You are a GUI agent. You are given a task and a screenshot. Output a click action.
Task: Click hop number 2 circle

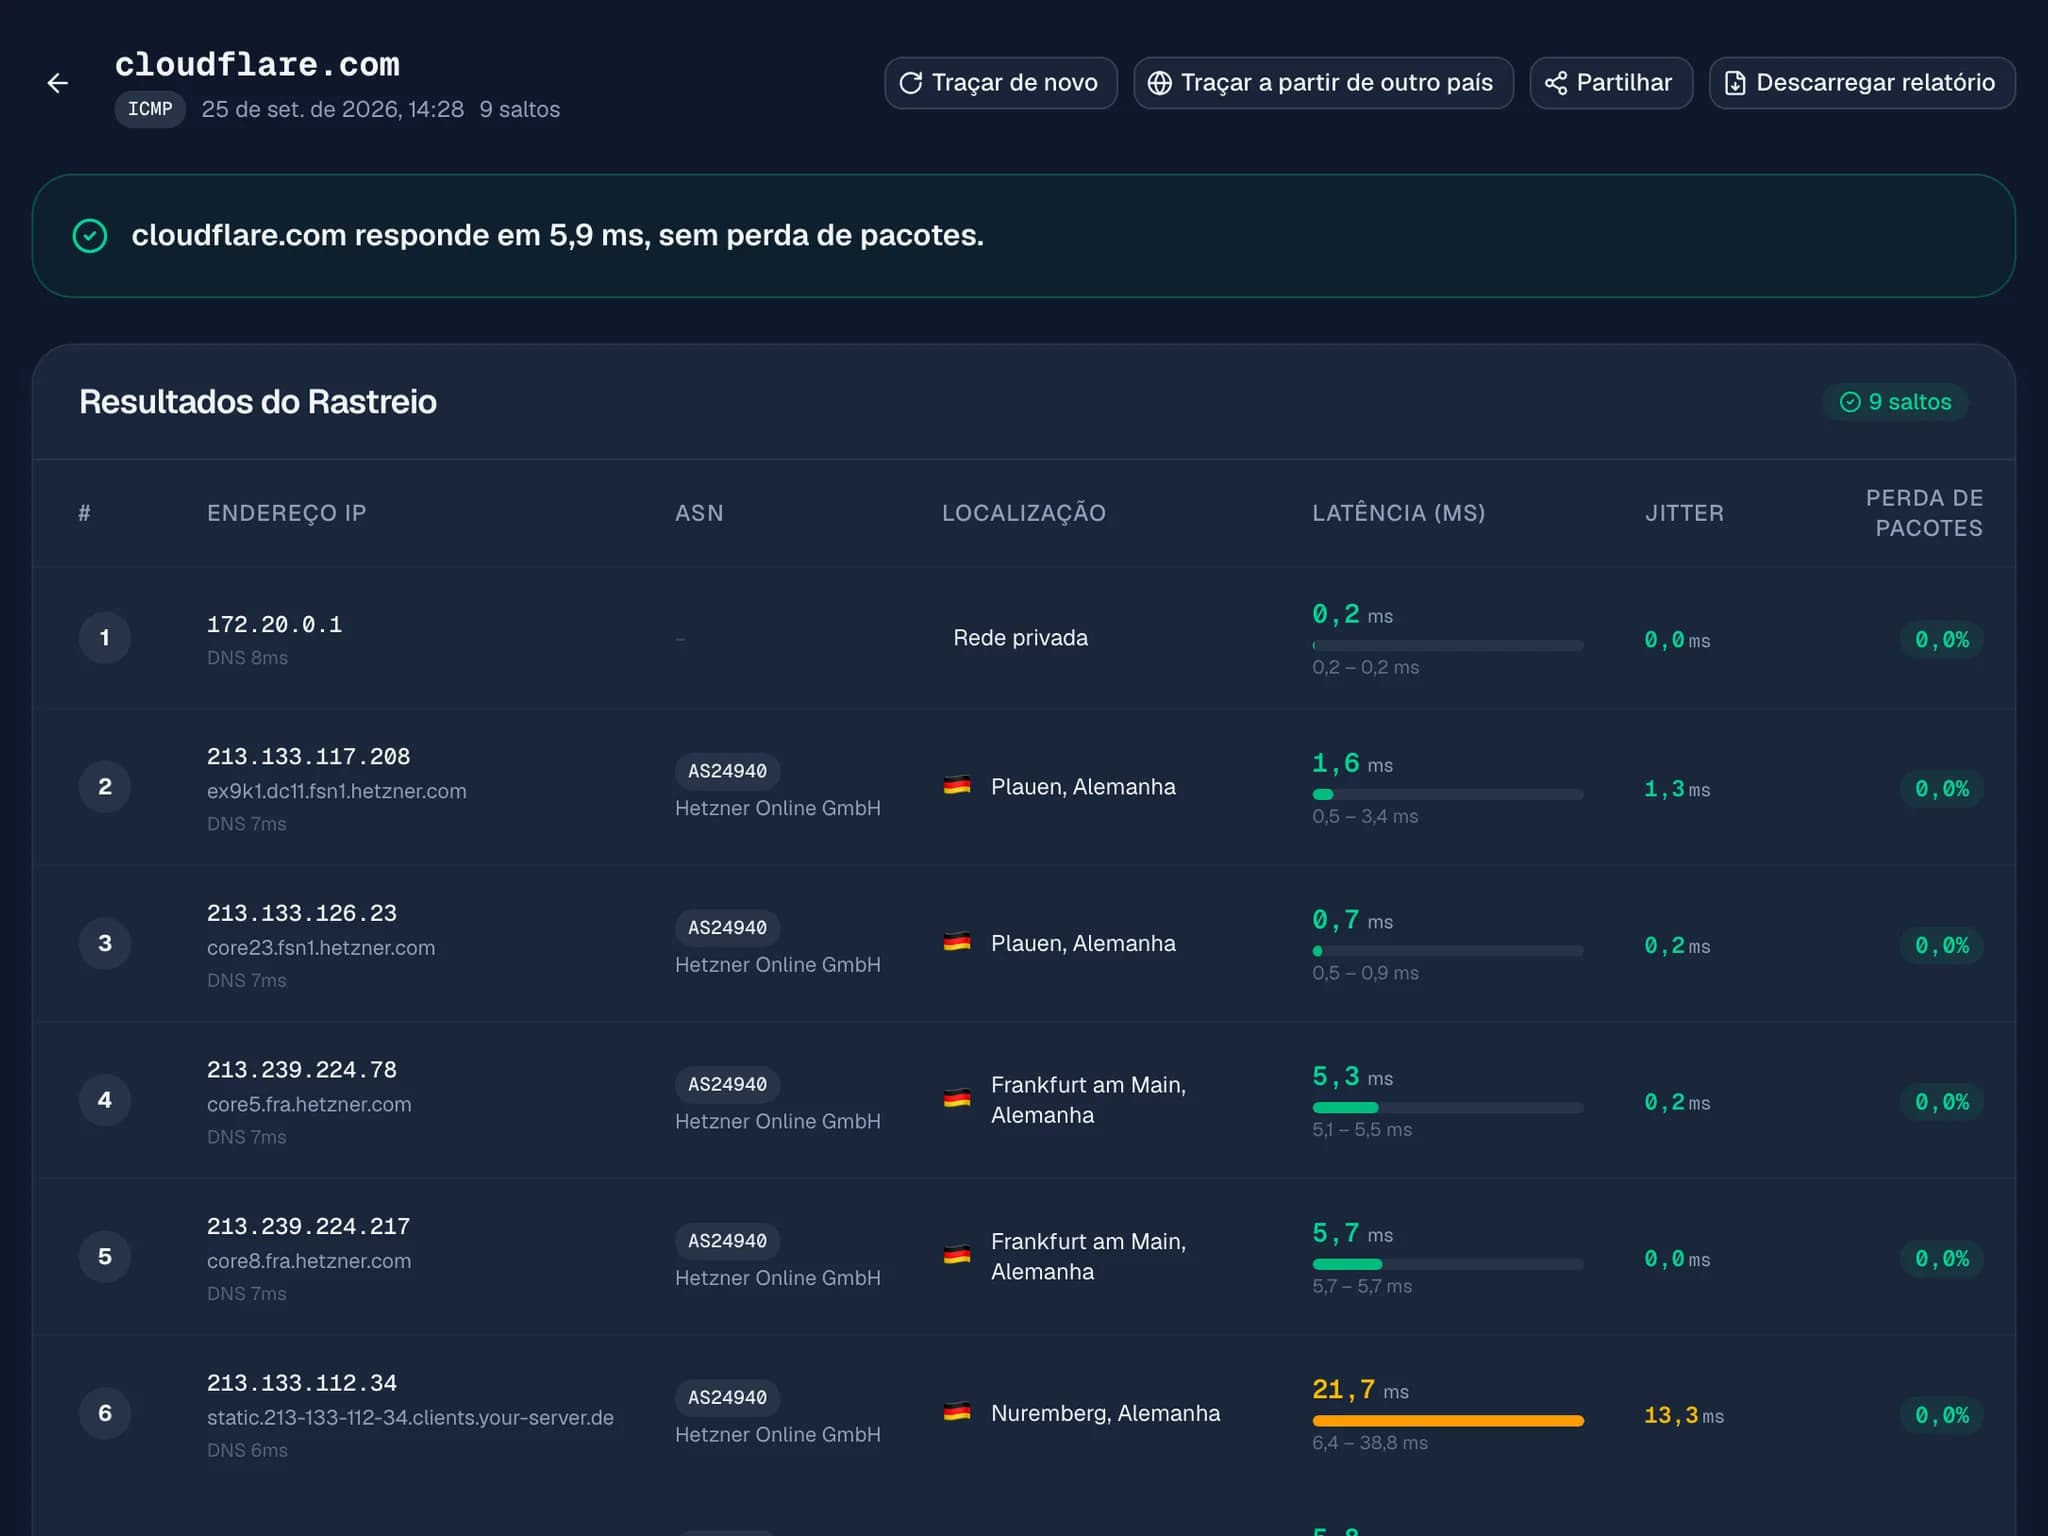[x=105, y=787]
